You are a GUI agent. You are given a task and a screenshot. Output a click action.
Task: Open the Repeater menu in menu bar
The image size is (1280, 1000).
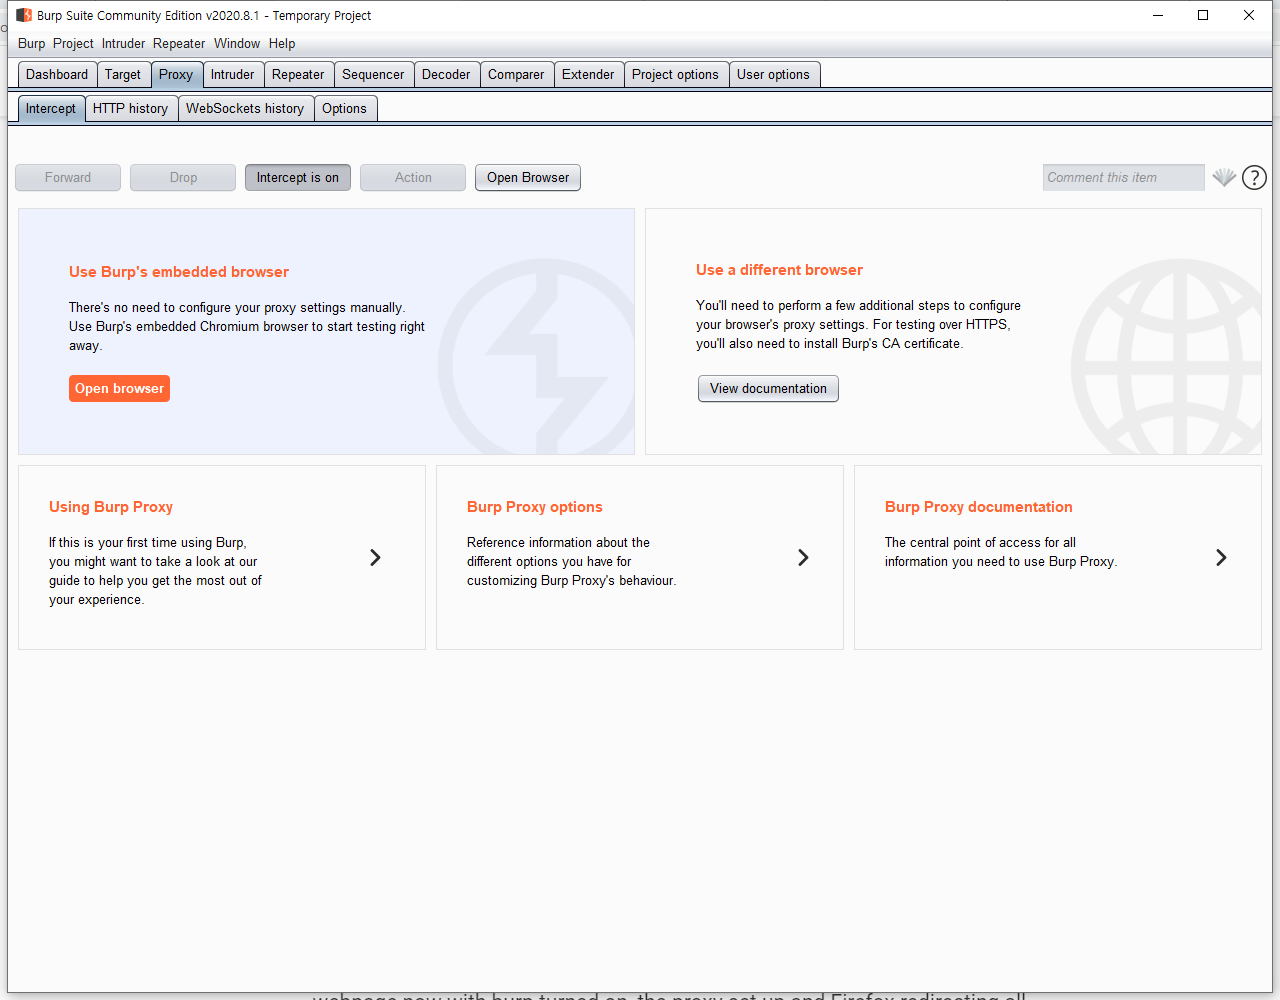[179, 43]
